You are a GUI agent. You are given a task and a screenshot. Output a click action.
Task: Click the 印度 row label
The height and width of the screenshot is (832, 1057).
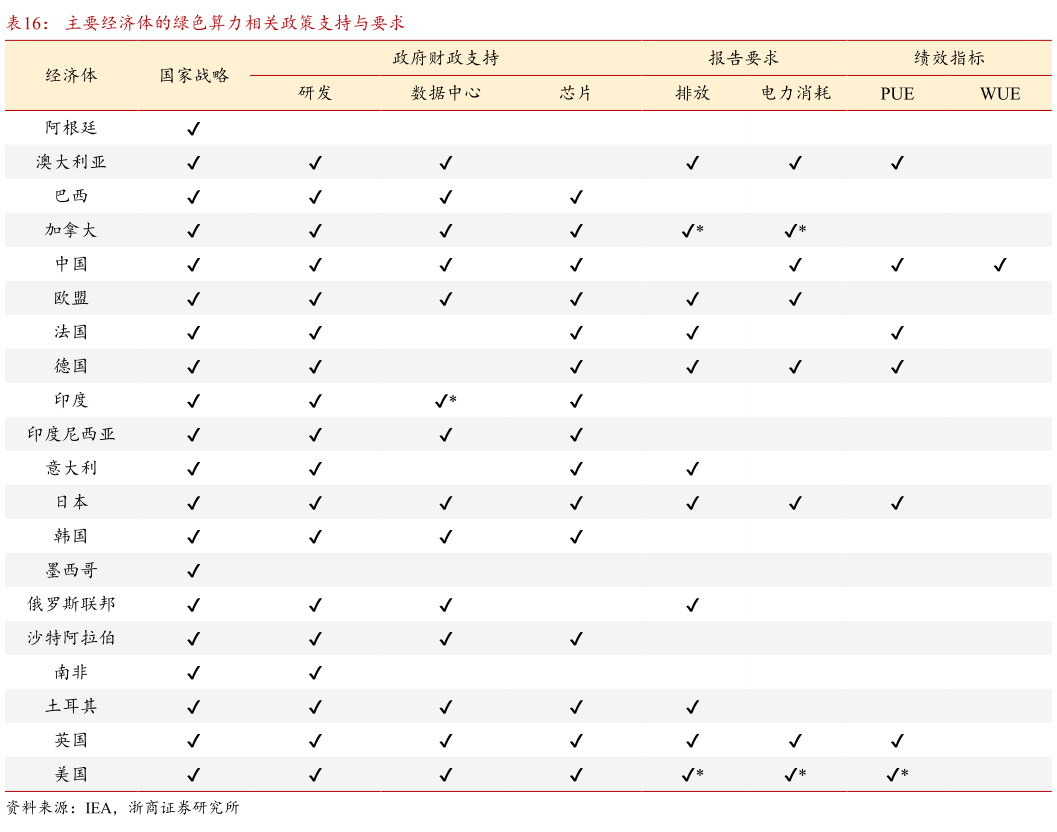pyautogui.click(x=71, y=400)
